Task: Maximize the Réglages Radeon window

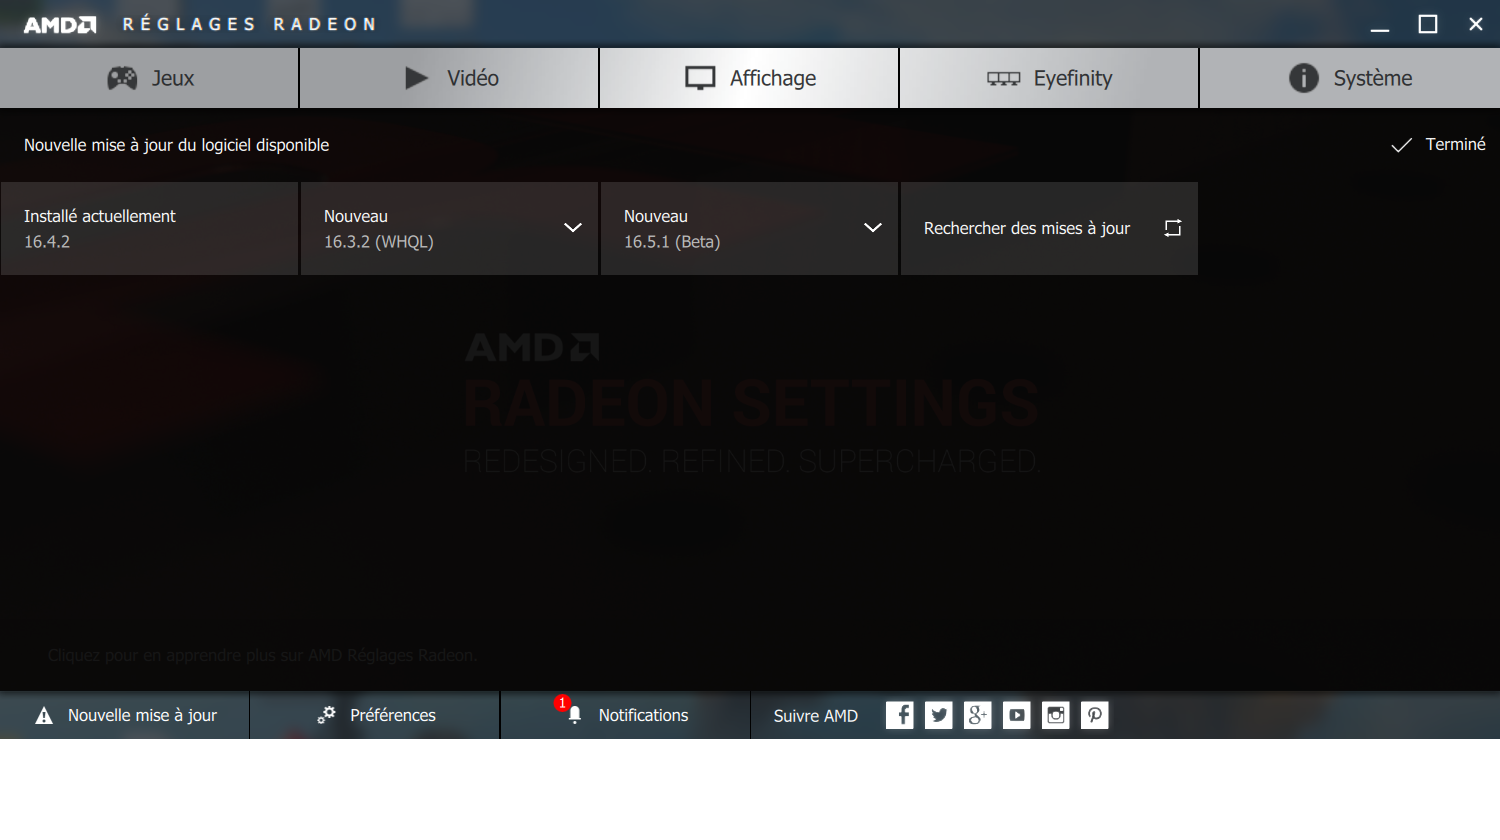Action: [1428, 24]
